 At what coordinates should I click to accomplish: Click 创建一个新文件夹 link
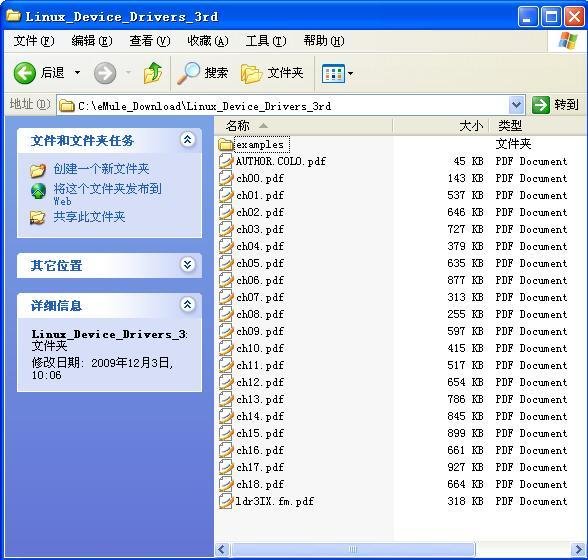coord(101,168)
